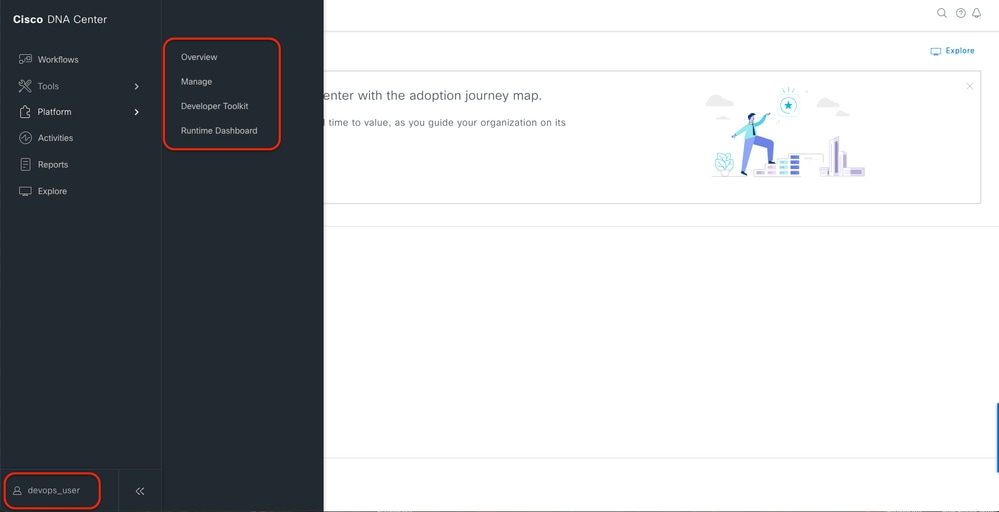Click the Platform puzzle-piece icon
999x512 pixels.
tap(25, 112)
